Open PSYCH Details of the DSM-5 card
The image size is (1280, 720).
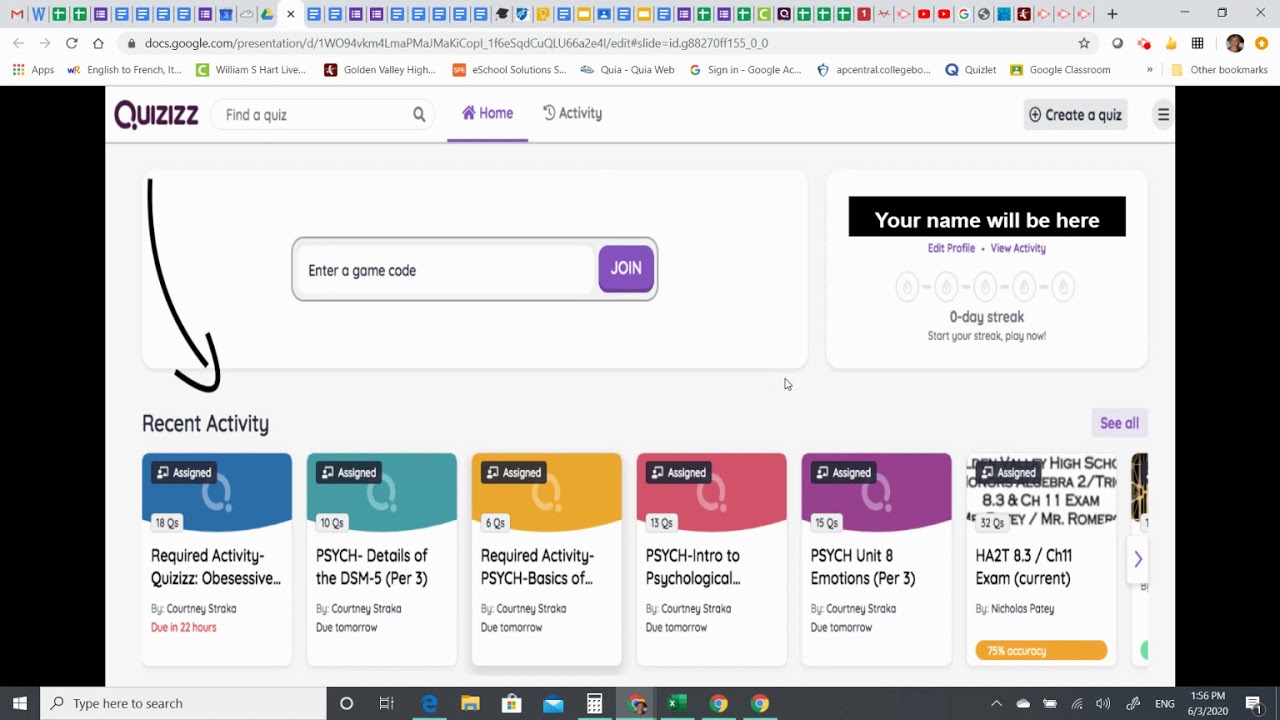(382, 559)
